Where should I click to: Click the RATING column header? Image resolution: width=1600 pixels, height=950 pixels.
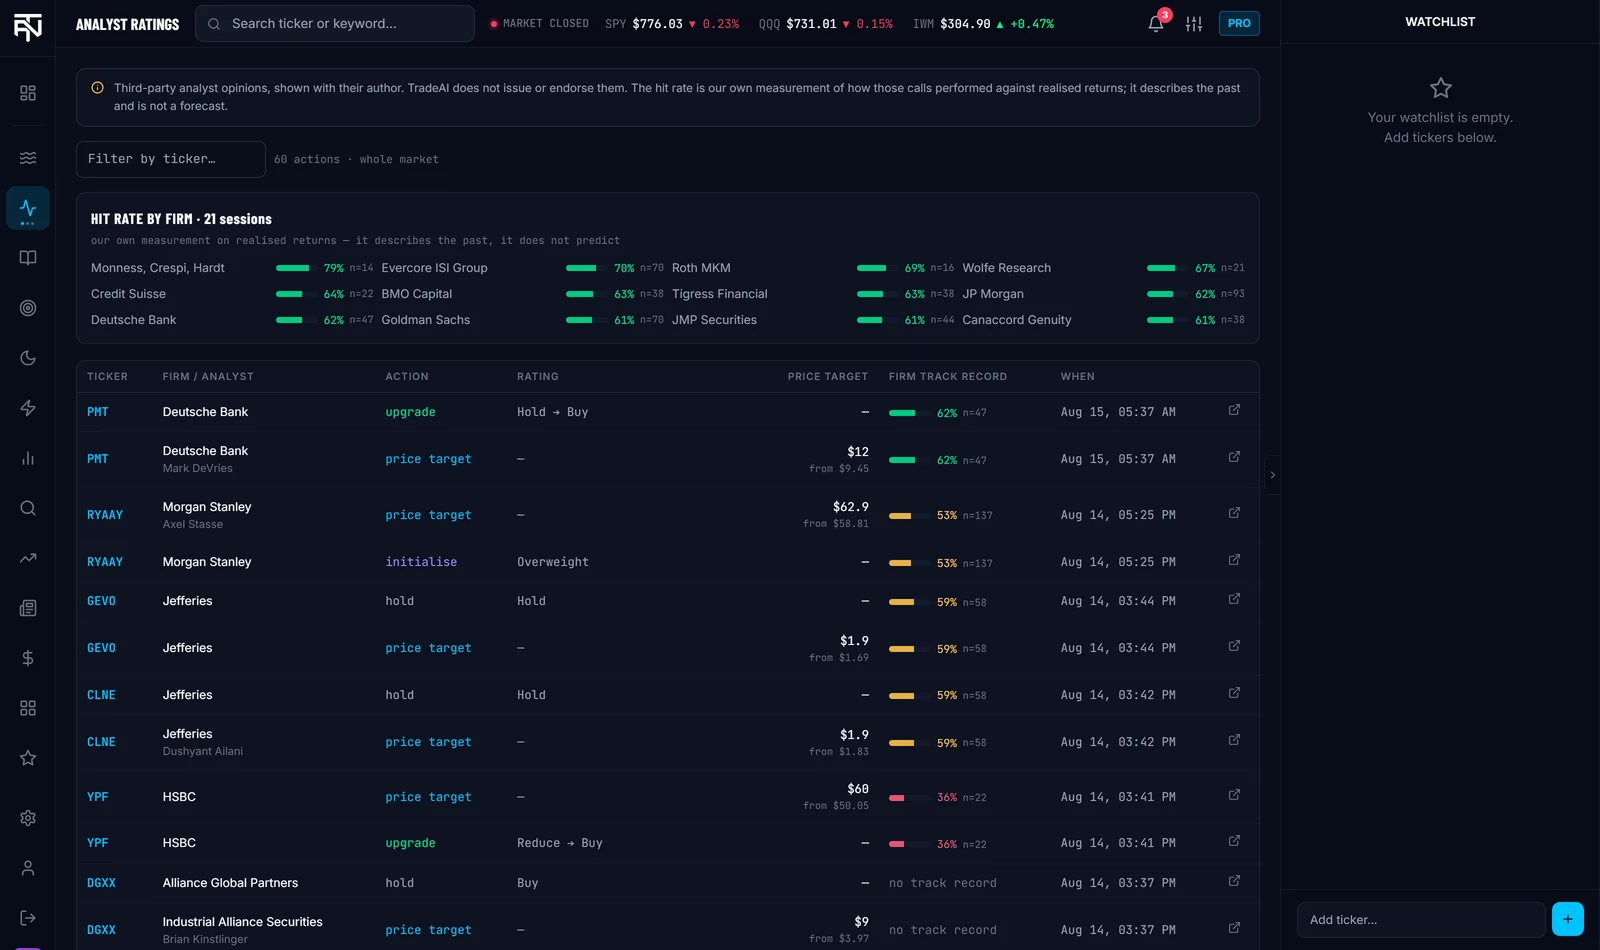pos(538,377)
